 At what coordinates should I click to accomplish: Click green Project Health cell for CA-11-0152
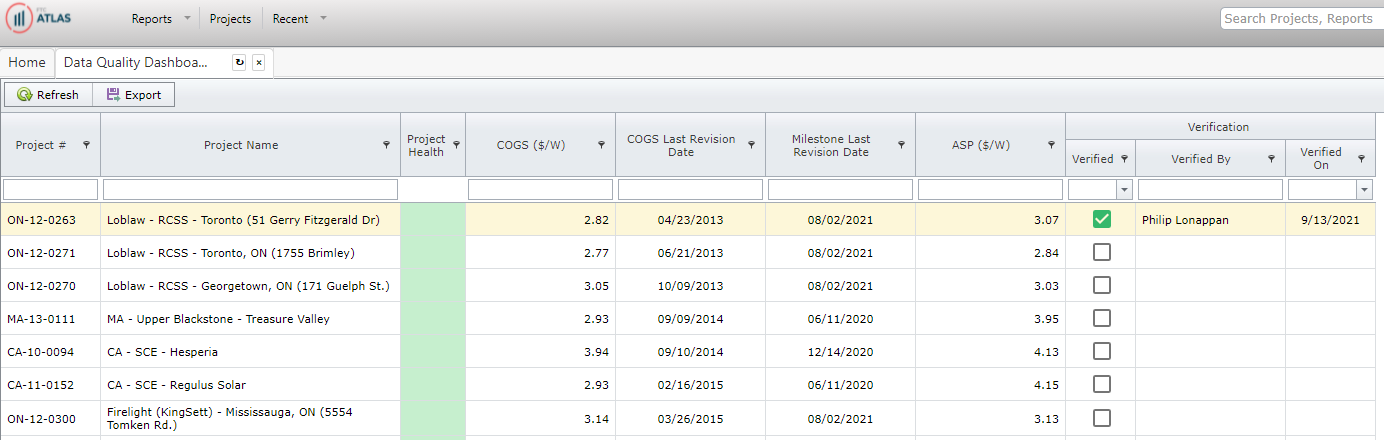pos(433,384)
